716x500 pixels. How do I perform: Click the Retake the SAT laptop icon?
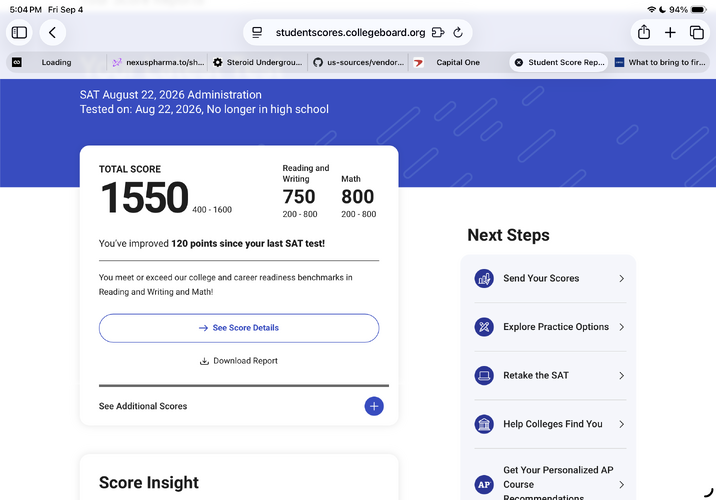pos(484,376)
